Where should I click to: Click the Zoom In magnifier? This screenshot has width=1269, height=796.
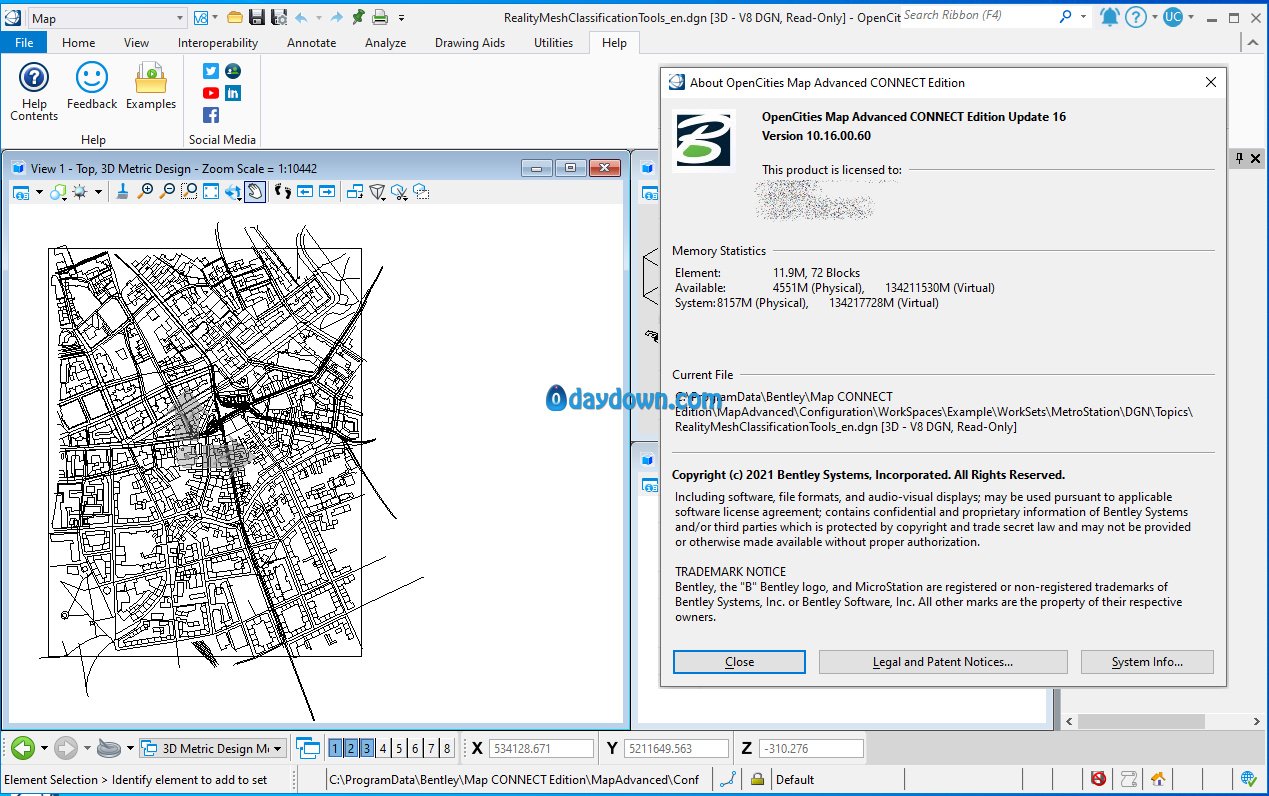[146, 191]
